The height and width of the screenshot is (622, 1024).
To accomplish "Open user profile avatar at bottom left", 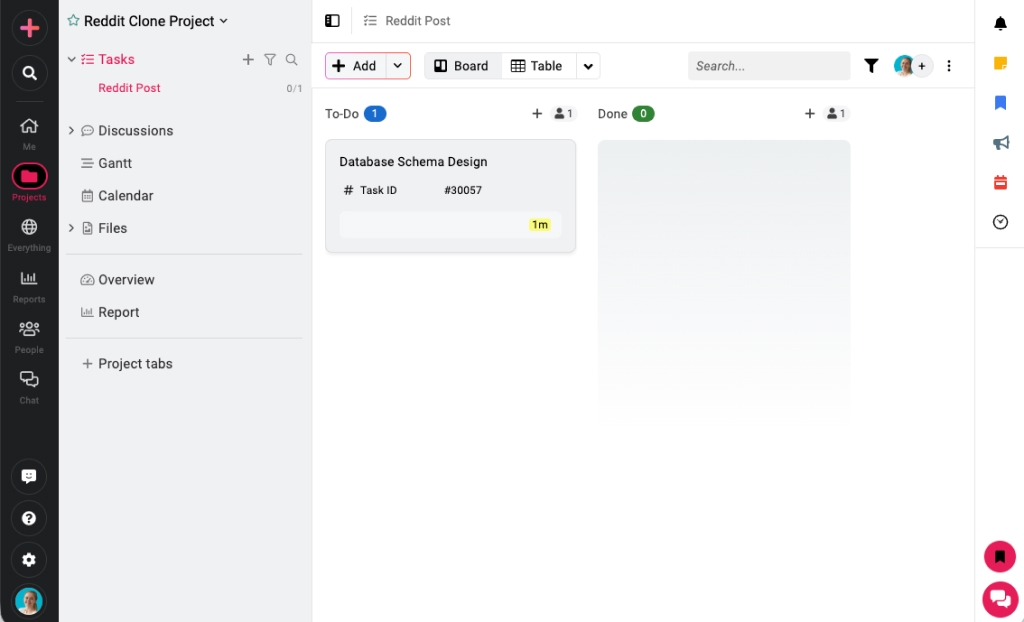I will 29,602.
